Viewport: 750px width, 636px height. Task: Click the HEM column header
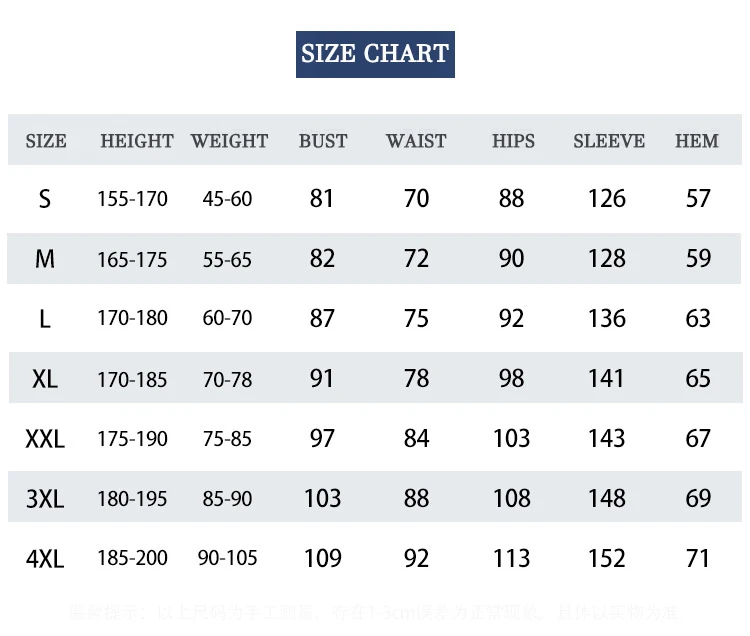click(x=696, y=141)
